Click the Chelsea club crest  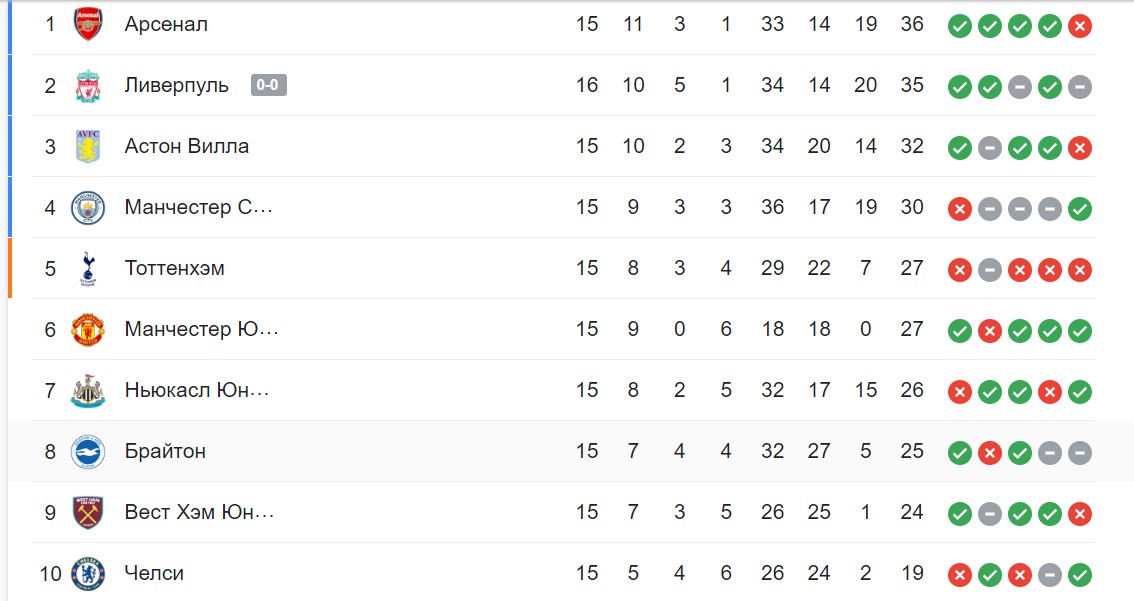(x=88, y=574)
